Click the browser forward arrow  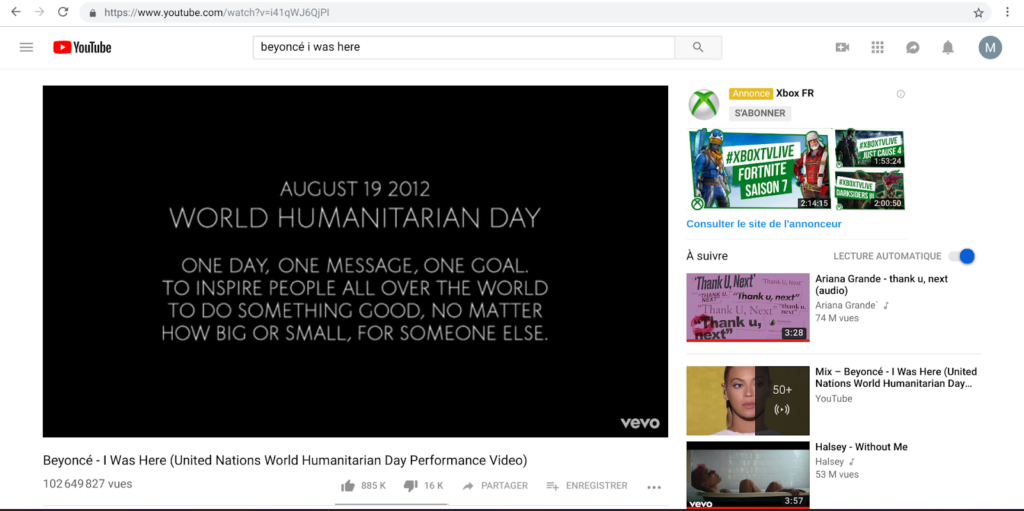click(39, 12)
